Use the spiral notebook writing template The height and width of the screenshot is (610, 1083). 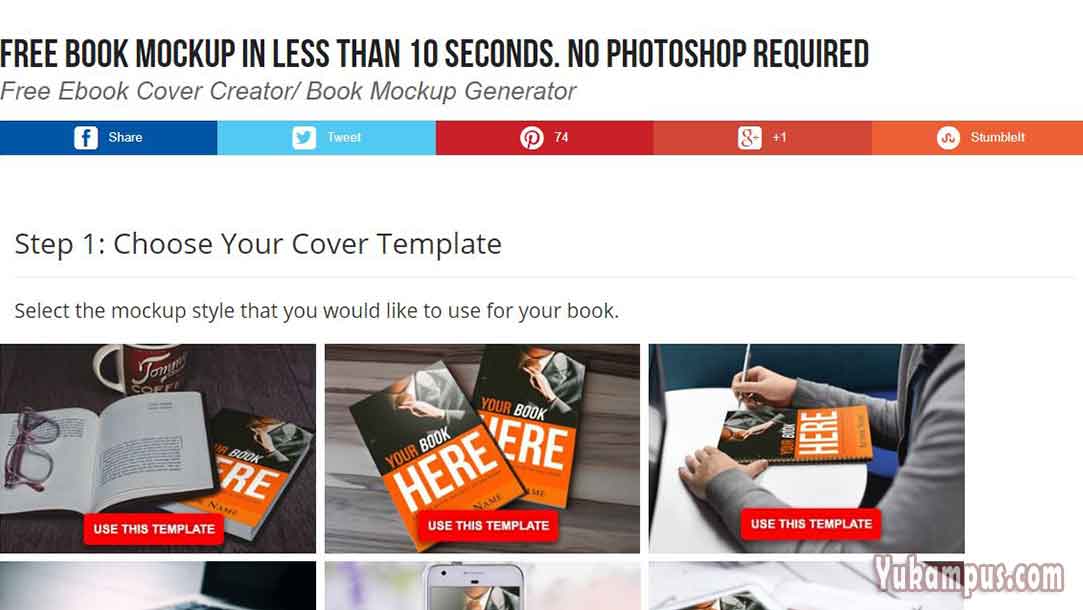point(812,524)
